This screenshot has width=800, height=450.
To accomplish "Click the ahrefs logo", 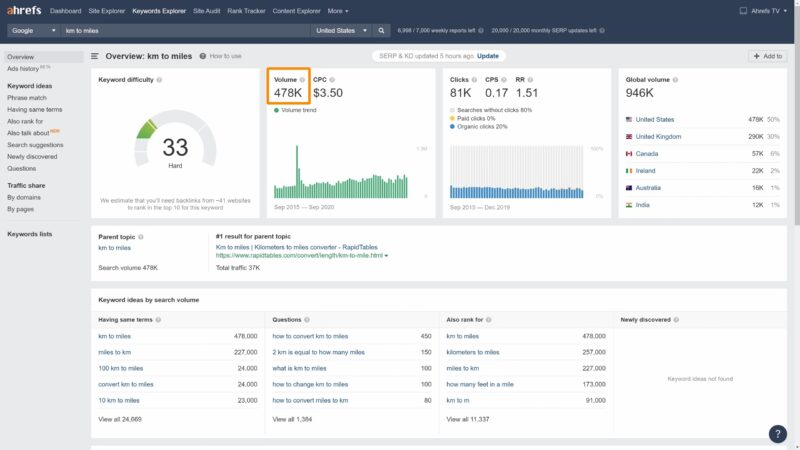I will 24,10.
